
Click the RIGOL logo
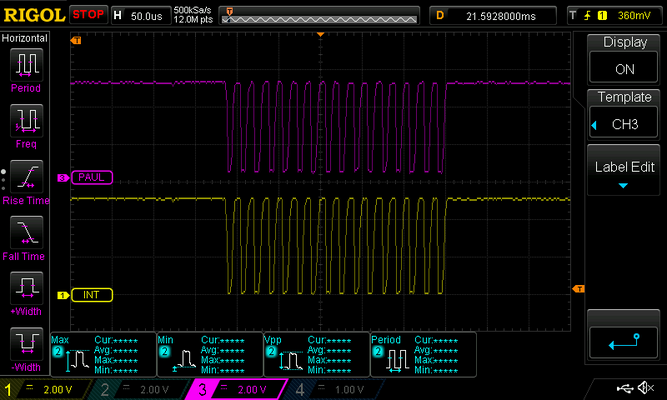click(x=35, y=15)
